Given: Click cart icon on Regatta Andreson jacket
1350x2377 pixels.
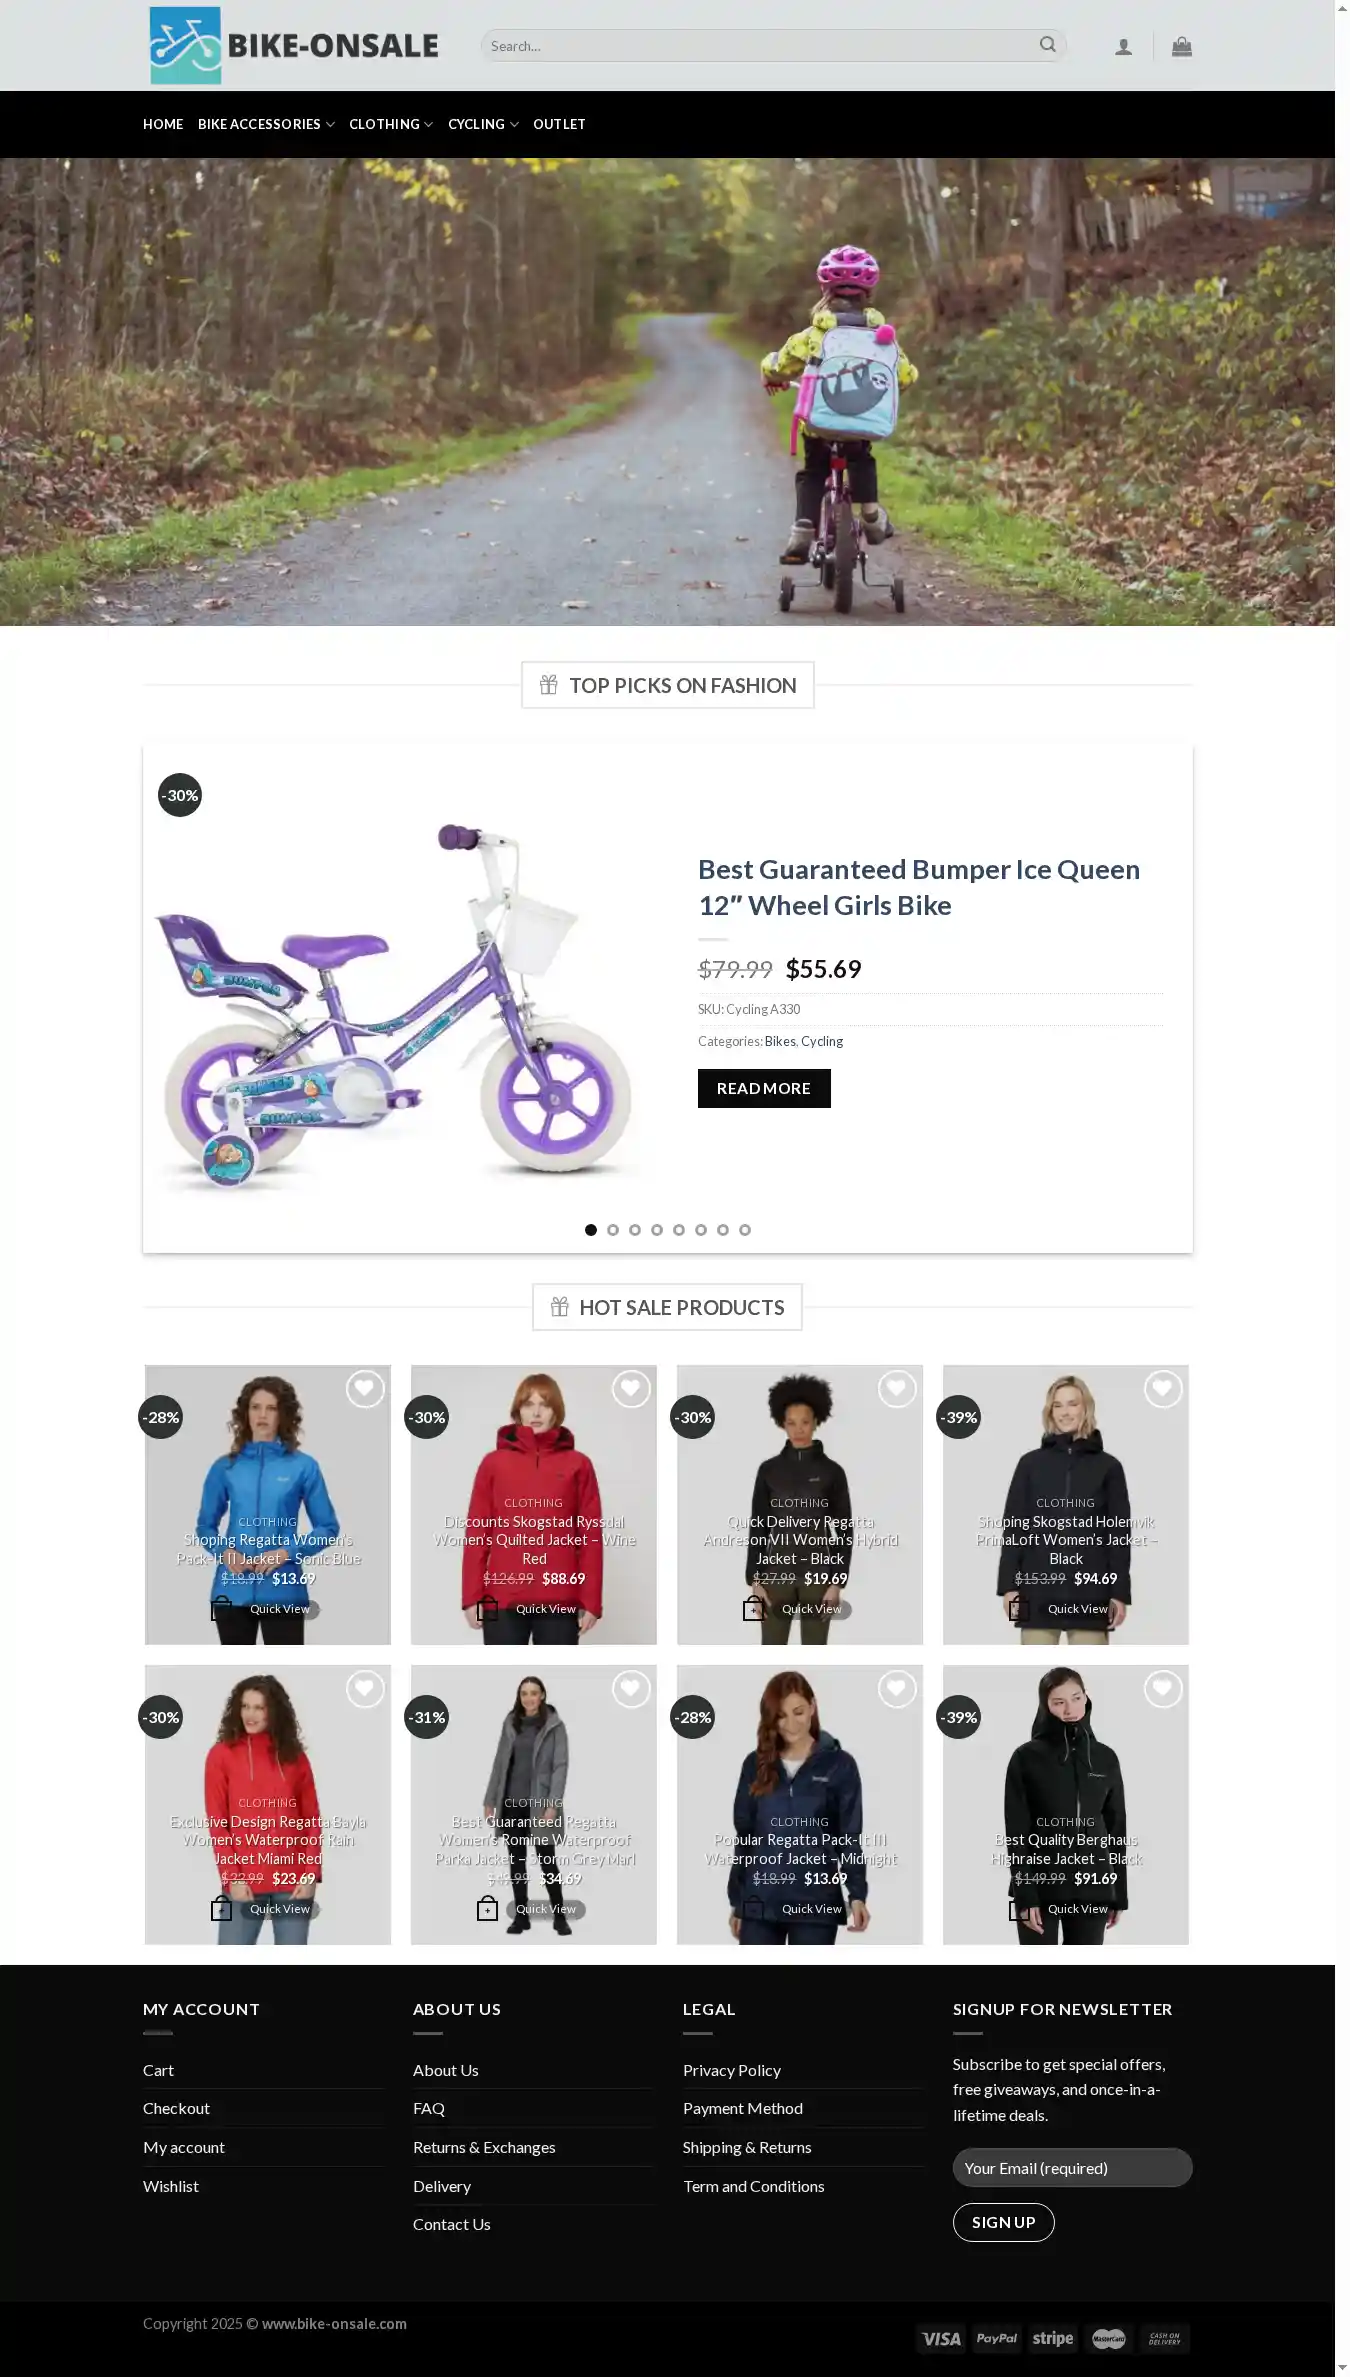Looking at the screenshot, I should (753, 1608).
